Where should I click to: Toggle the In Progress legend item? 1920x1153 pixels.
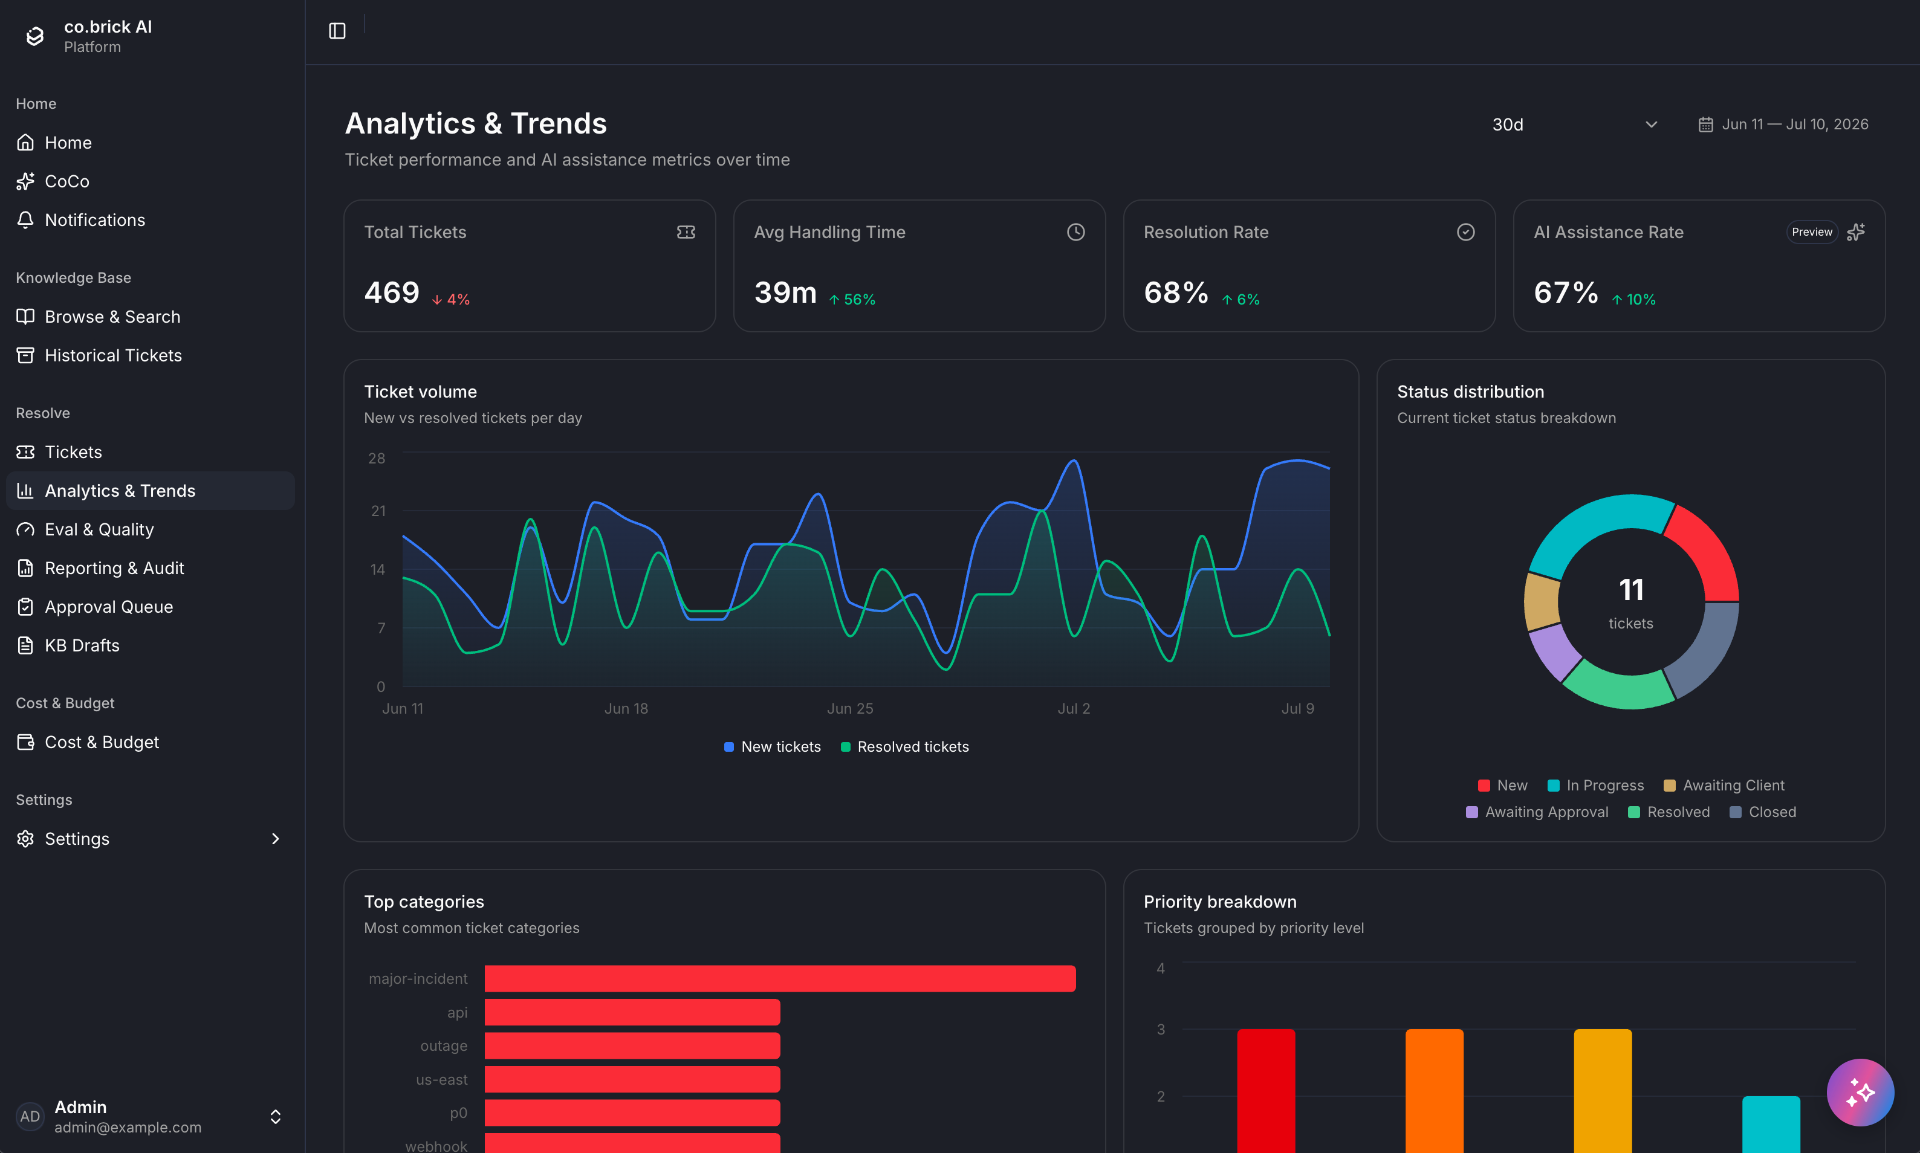pyautogui.click(x=1596, y=786)
